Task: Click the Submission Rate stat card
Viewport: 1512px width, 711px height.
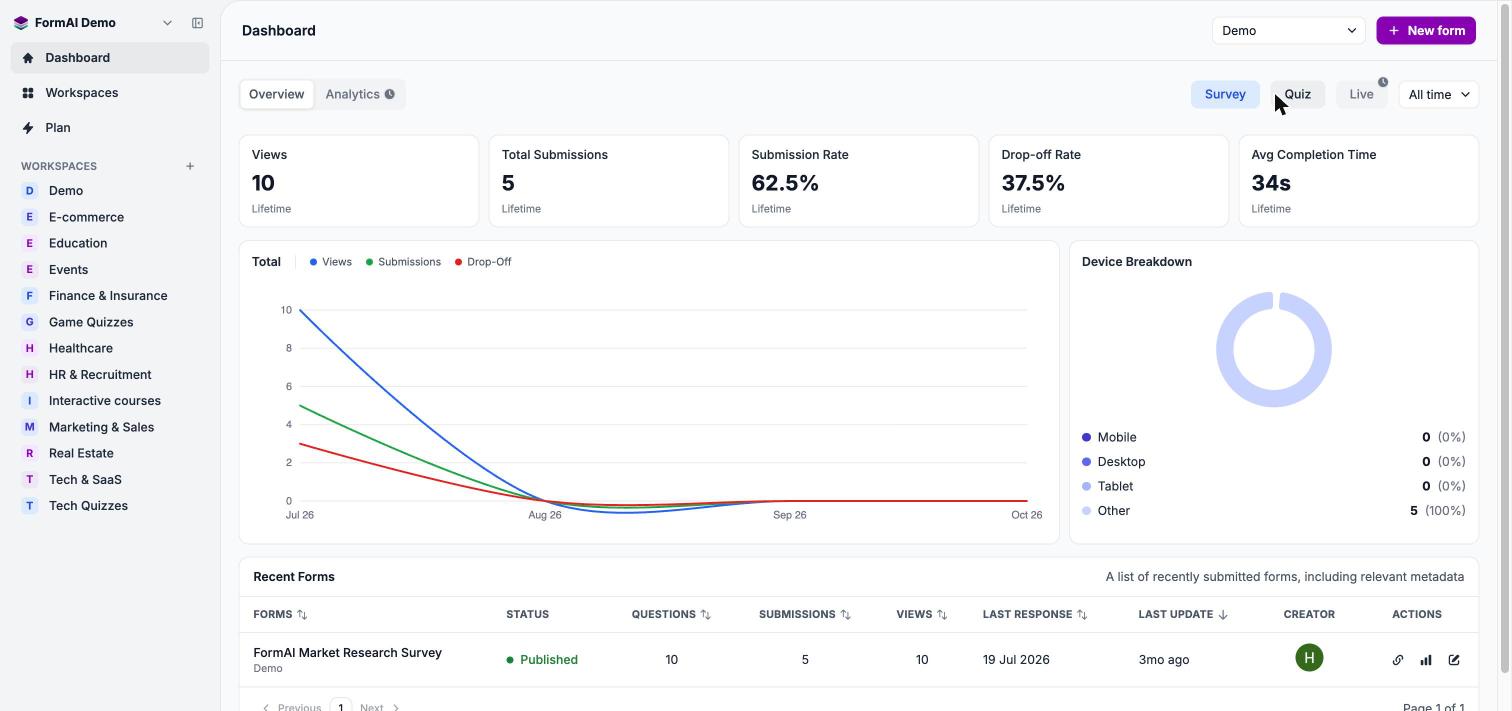Action: pos(859,181)
